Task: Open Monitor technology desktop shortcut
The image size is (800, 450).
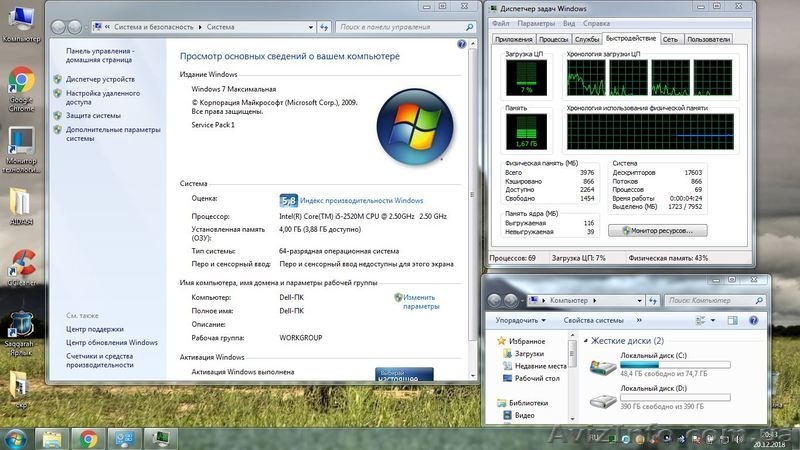Action: click(x=21, y=150)
